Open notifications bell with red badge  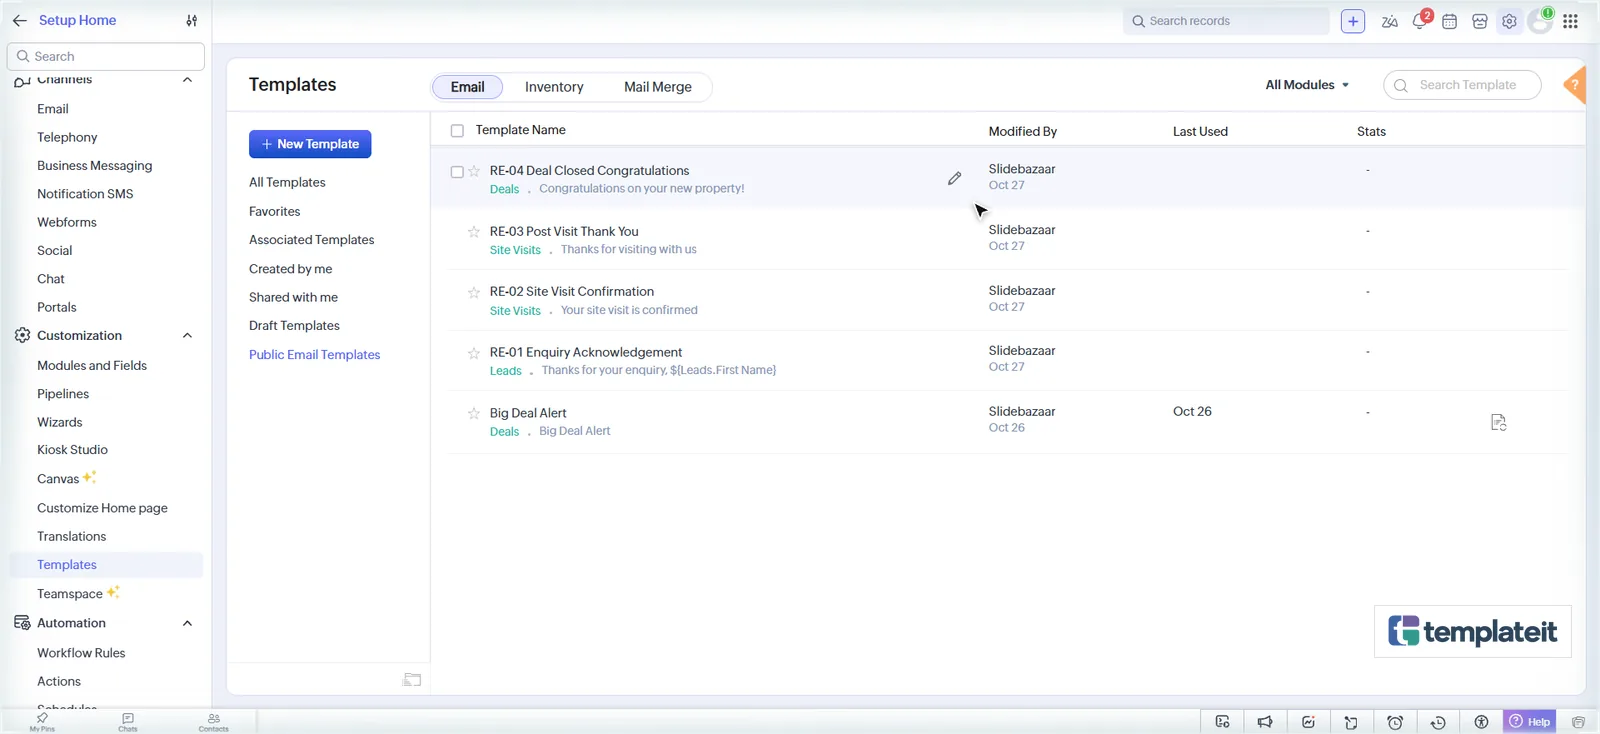(x=1420, y=20)
